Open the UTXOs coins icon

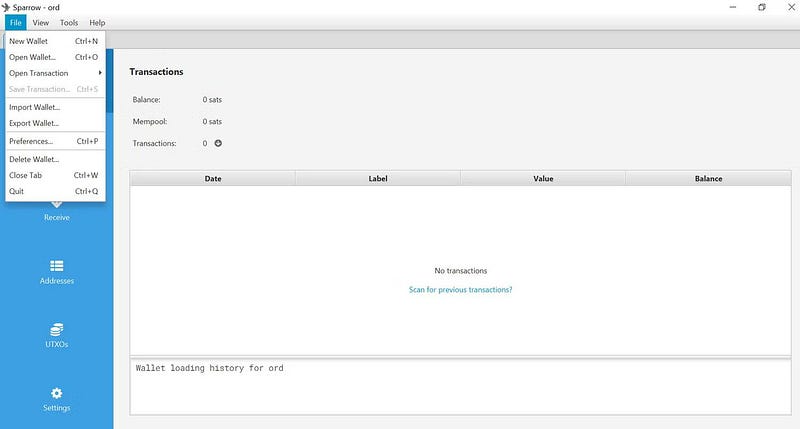[x=57, y=329]
